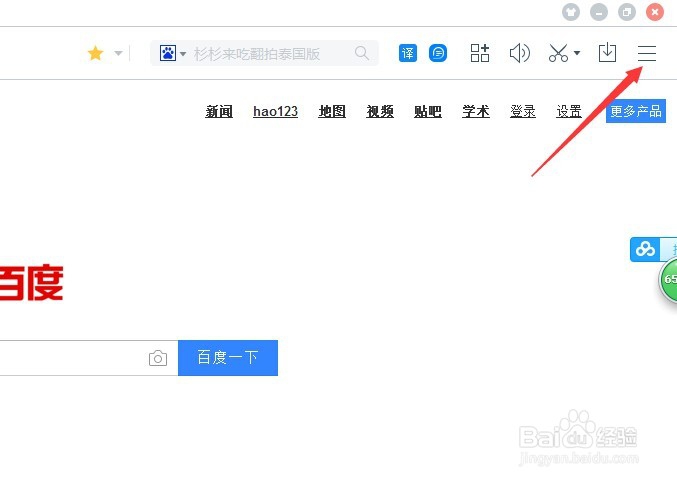Click the 百度一下 search button

tap(228, 358)
